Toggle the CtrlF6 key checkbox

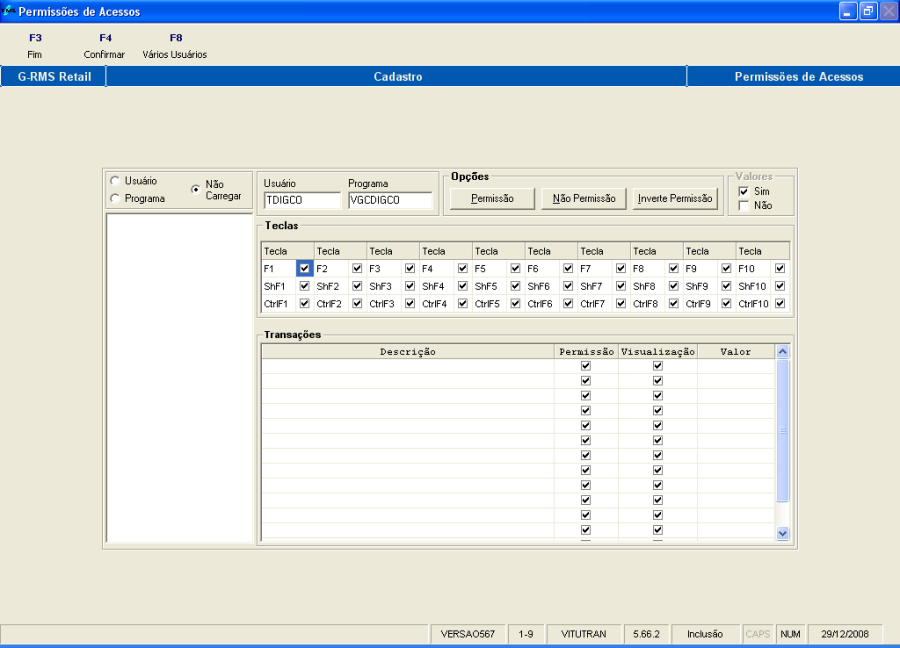pos(568,304)
